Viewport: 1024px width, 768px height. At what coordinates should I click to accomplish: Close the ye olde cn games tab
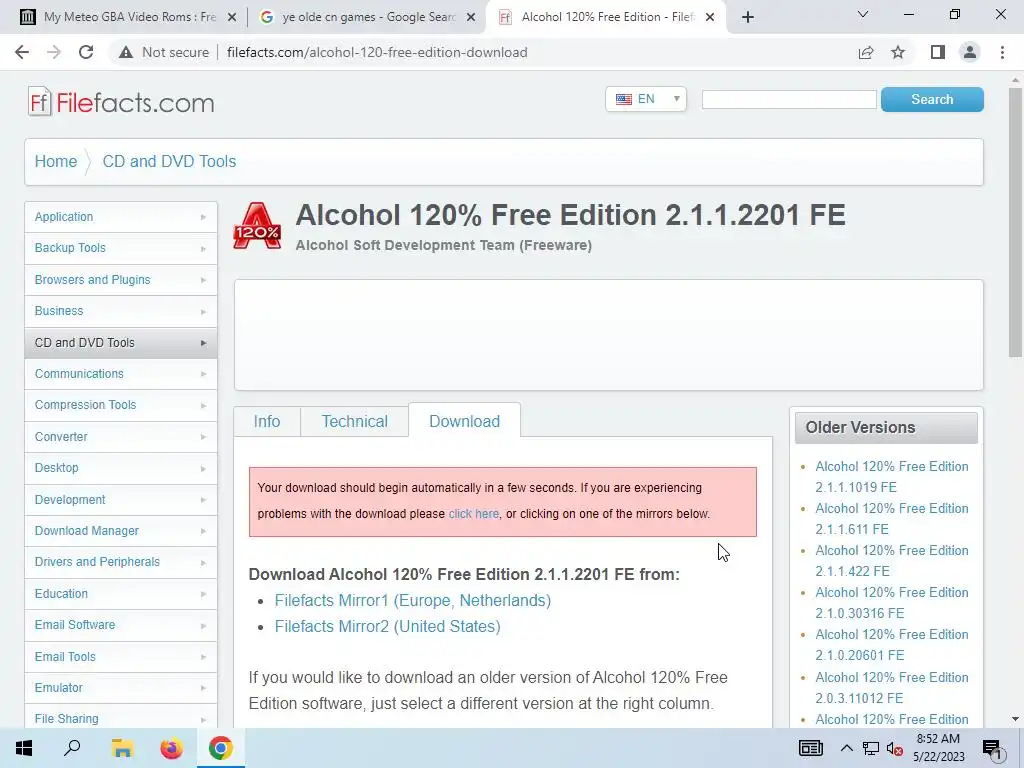coord(471,18)
